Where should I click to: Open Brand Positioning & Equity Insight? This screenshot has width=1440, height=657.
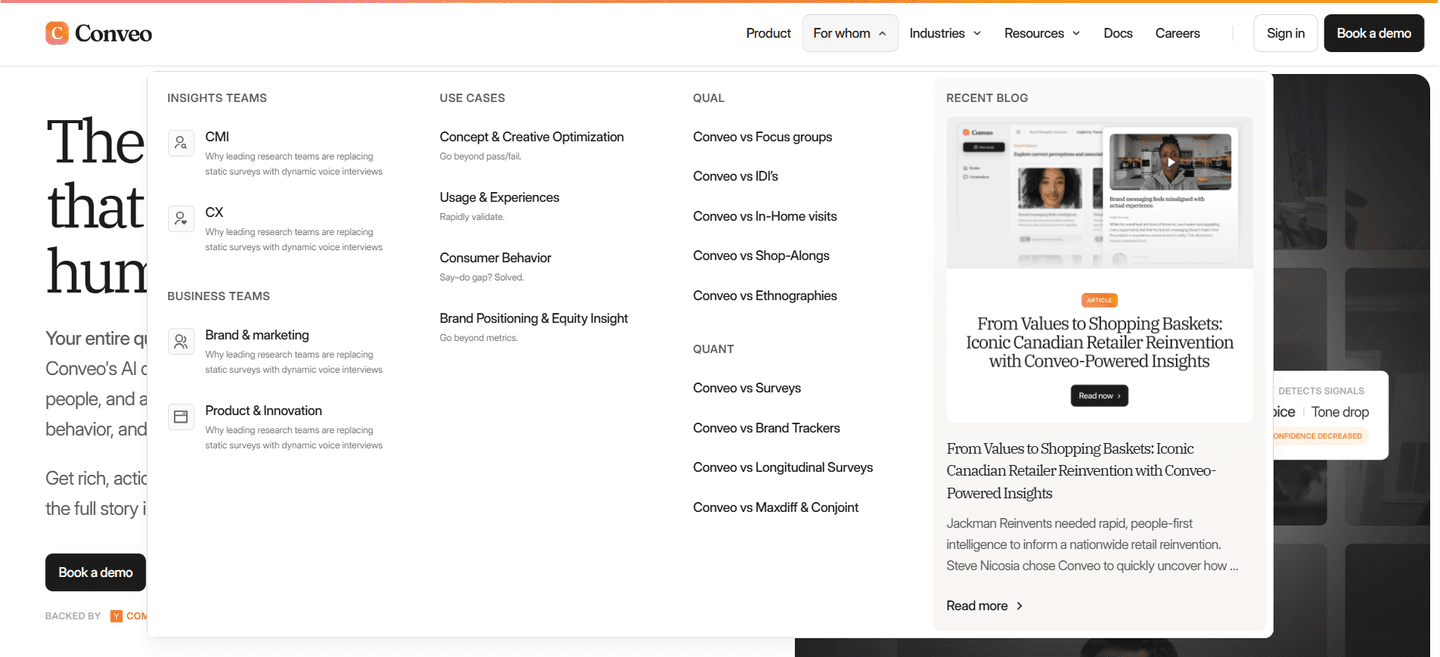tap(534, 318)
